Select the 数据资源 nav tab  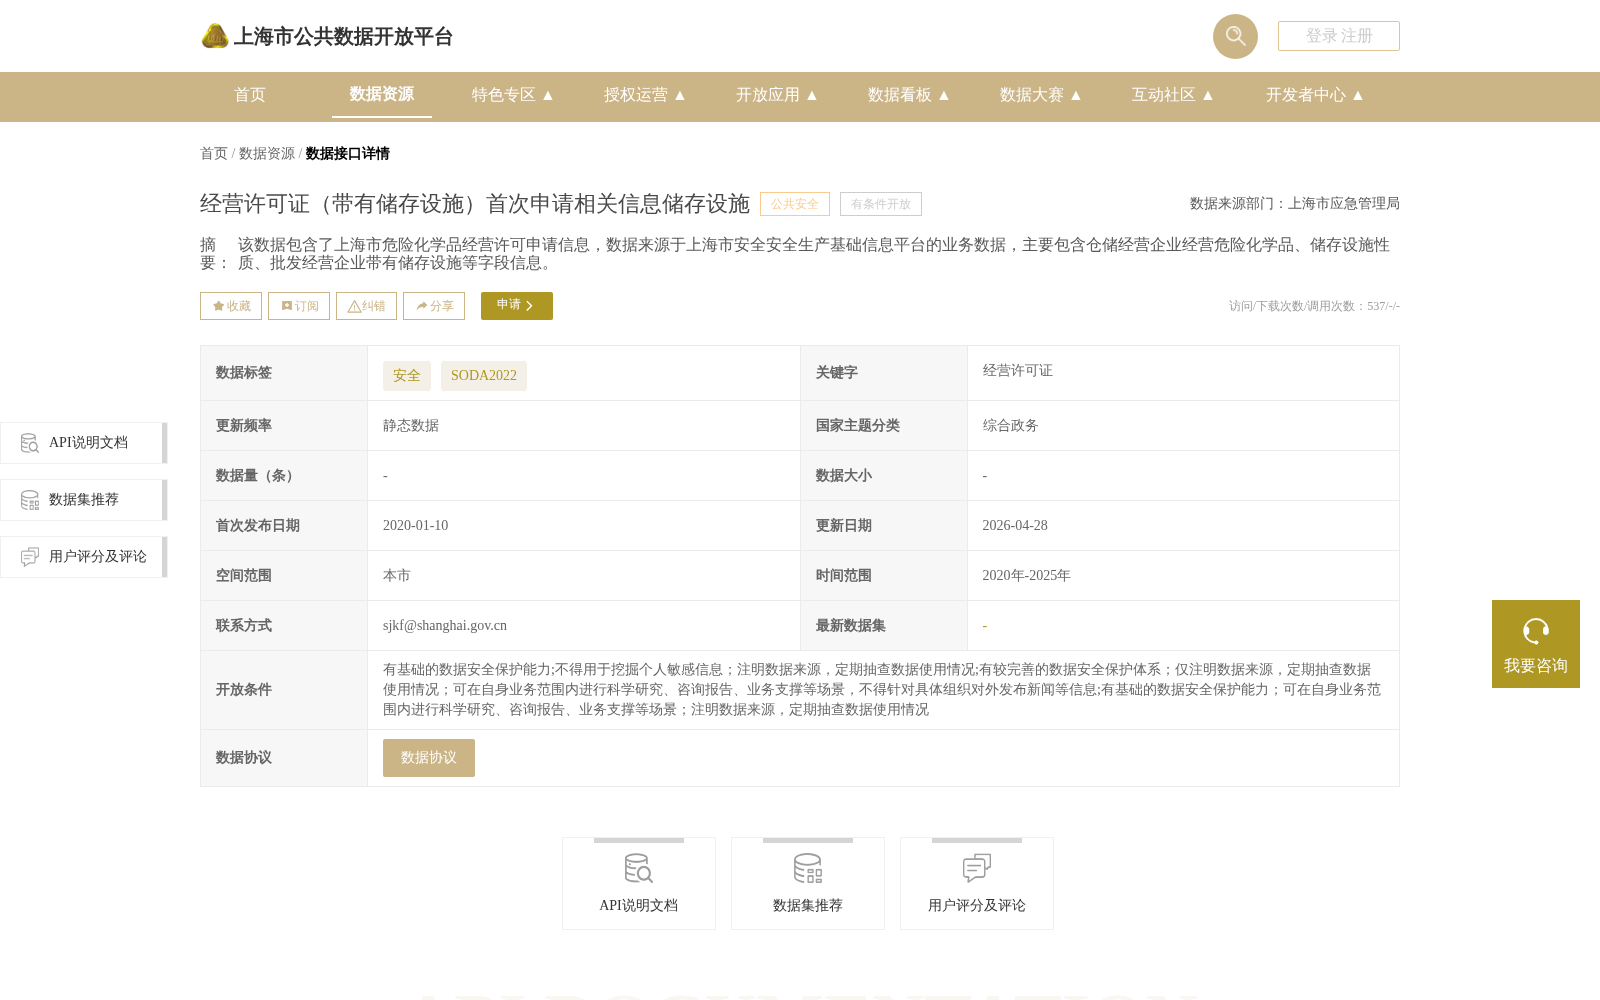click(382, 94)
